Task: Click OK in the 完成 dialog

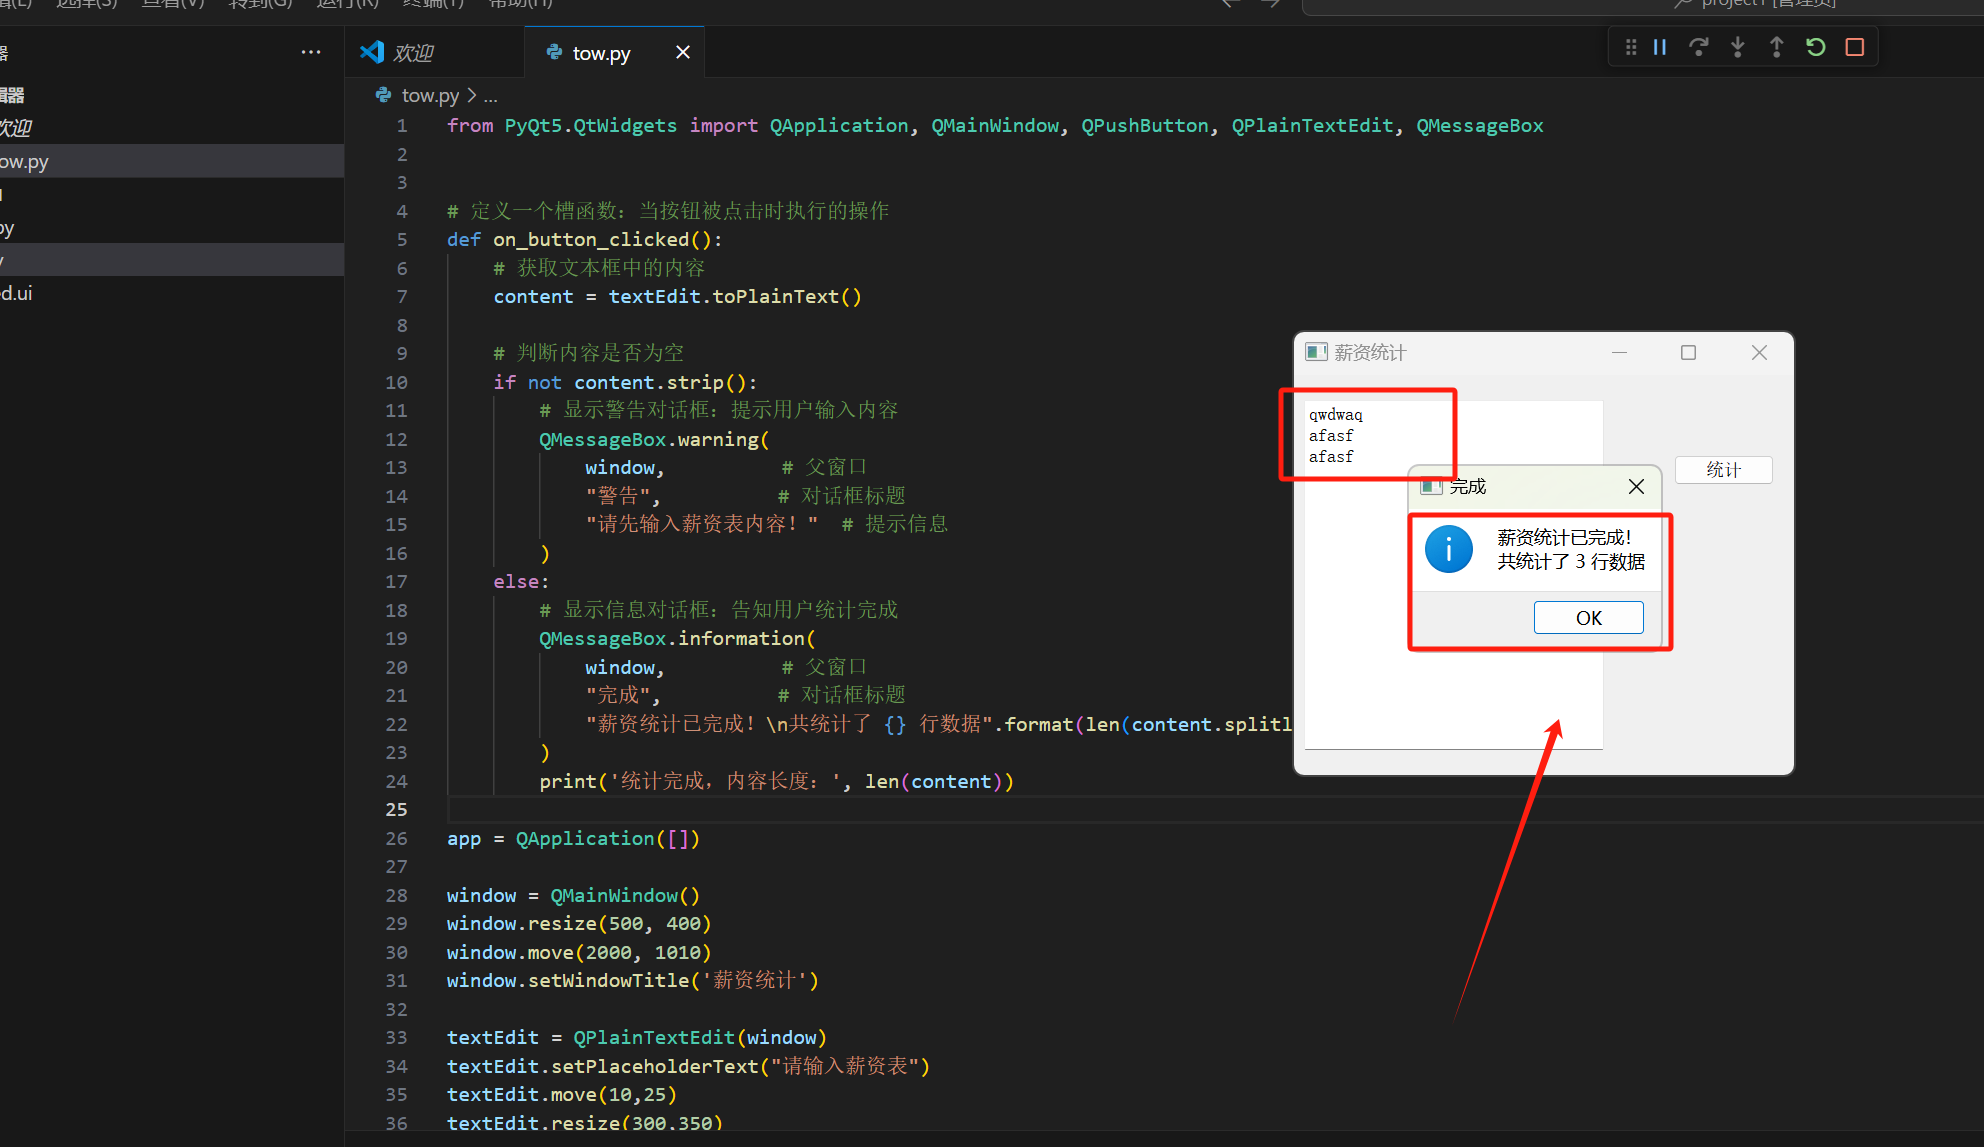Action: 1588,618
